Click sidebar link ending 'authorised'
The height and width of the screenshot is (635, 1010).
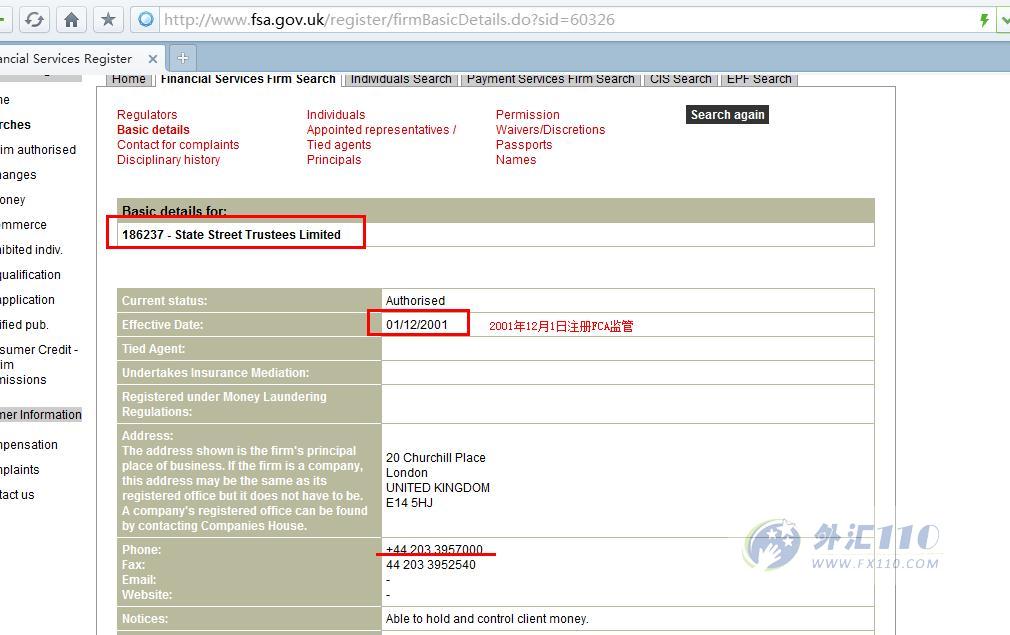coord(38,150)
